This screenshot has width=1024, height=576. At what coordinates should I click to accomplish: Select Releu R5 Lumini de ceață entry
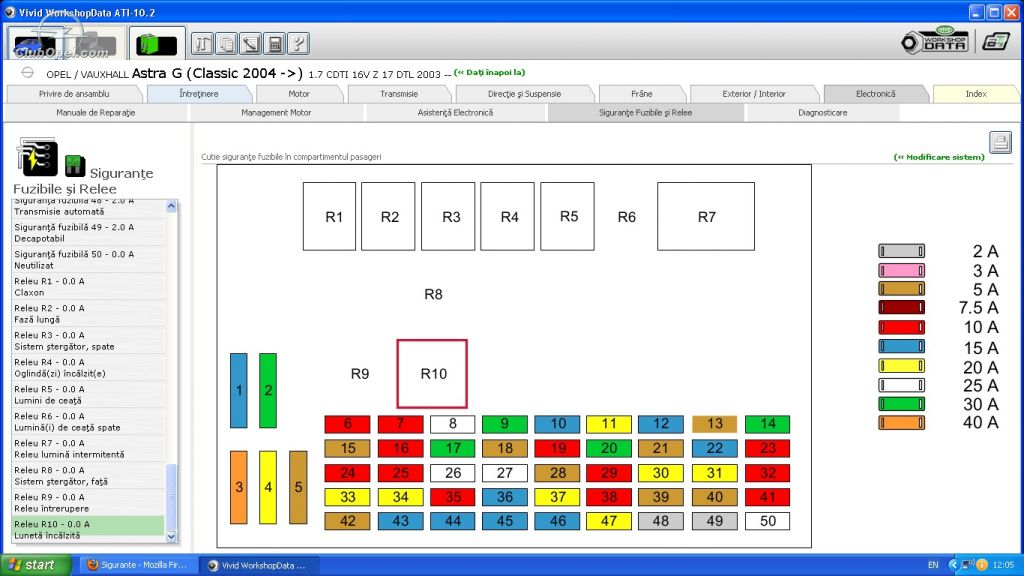pos(88,394)
